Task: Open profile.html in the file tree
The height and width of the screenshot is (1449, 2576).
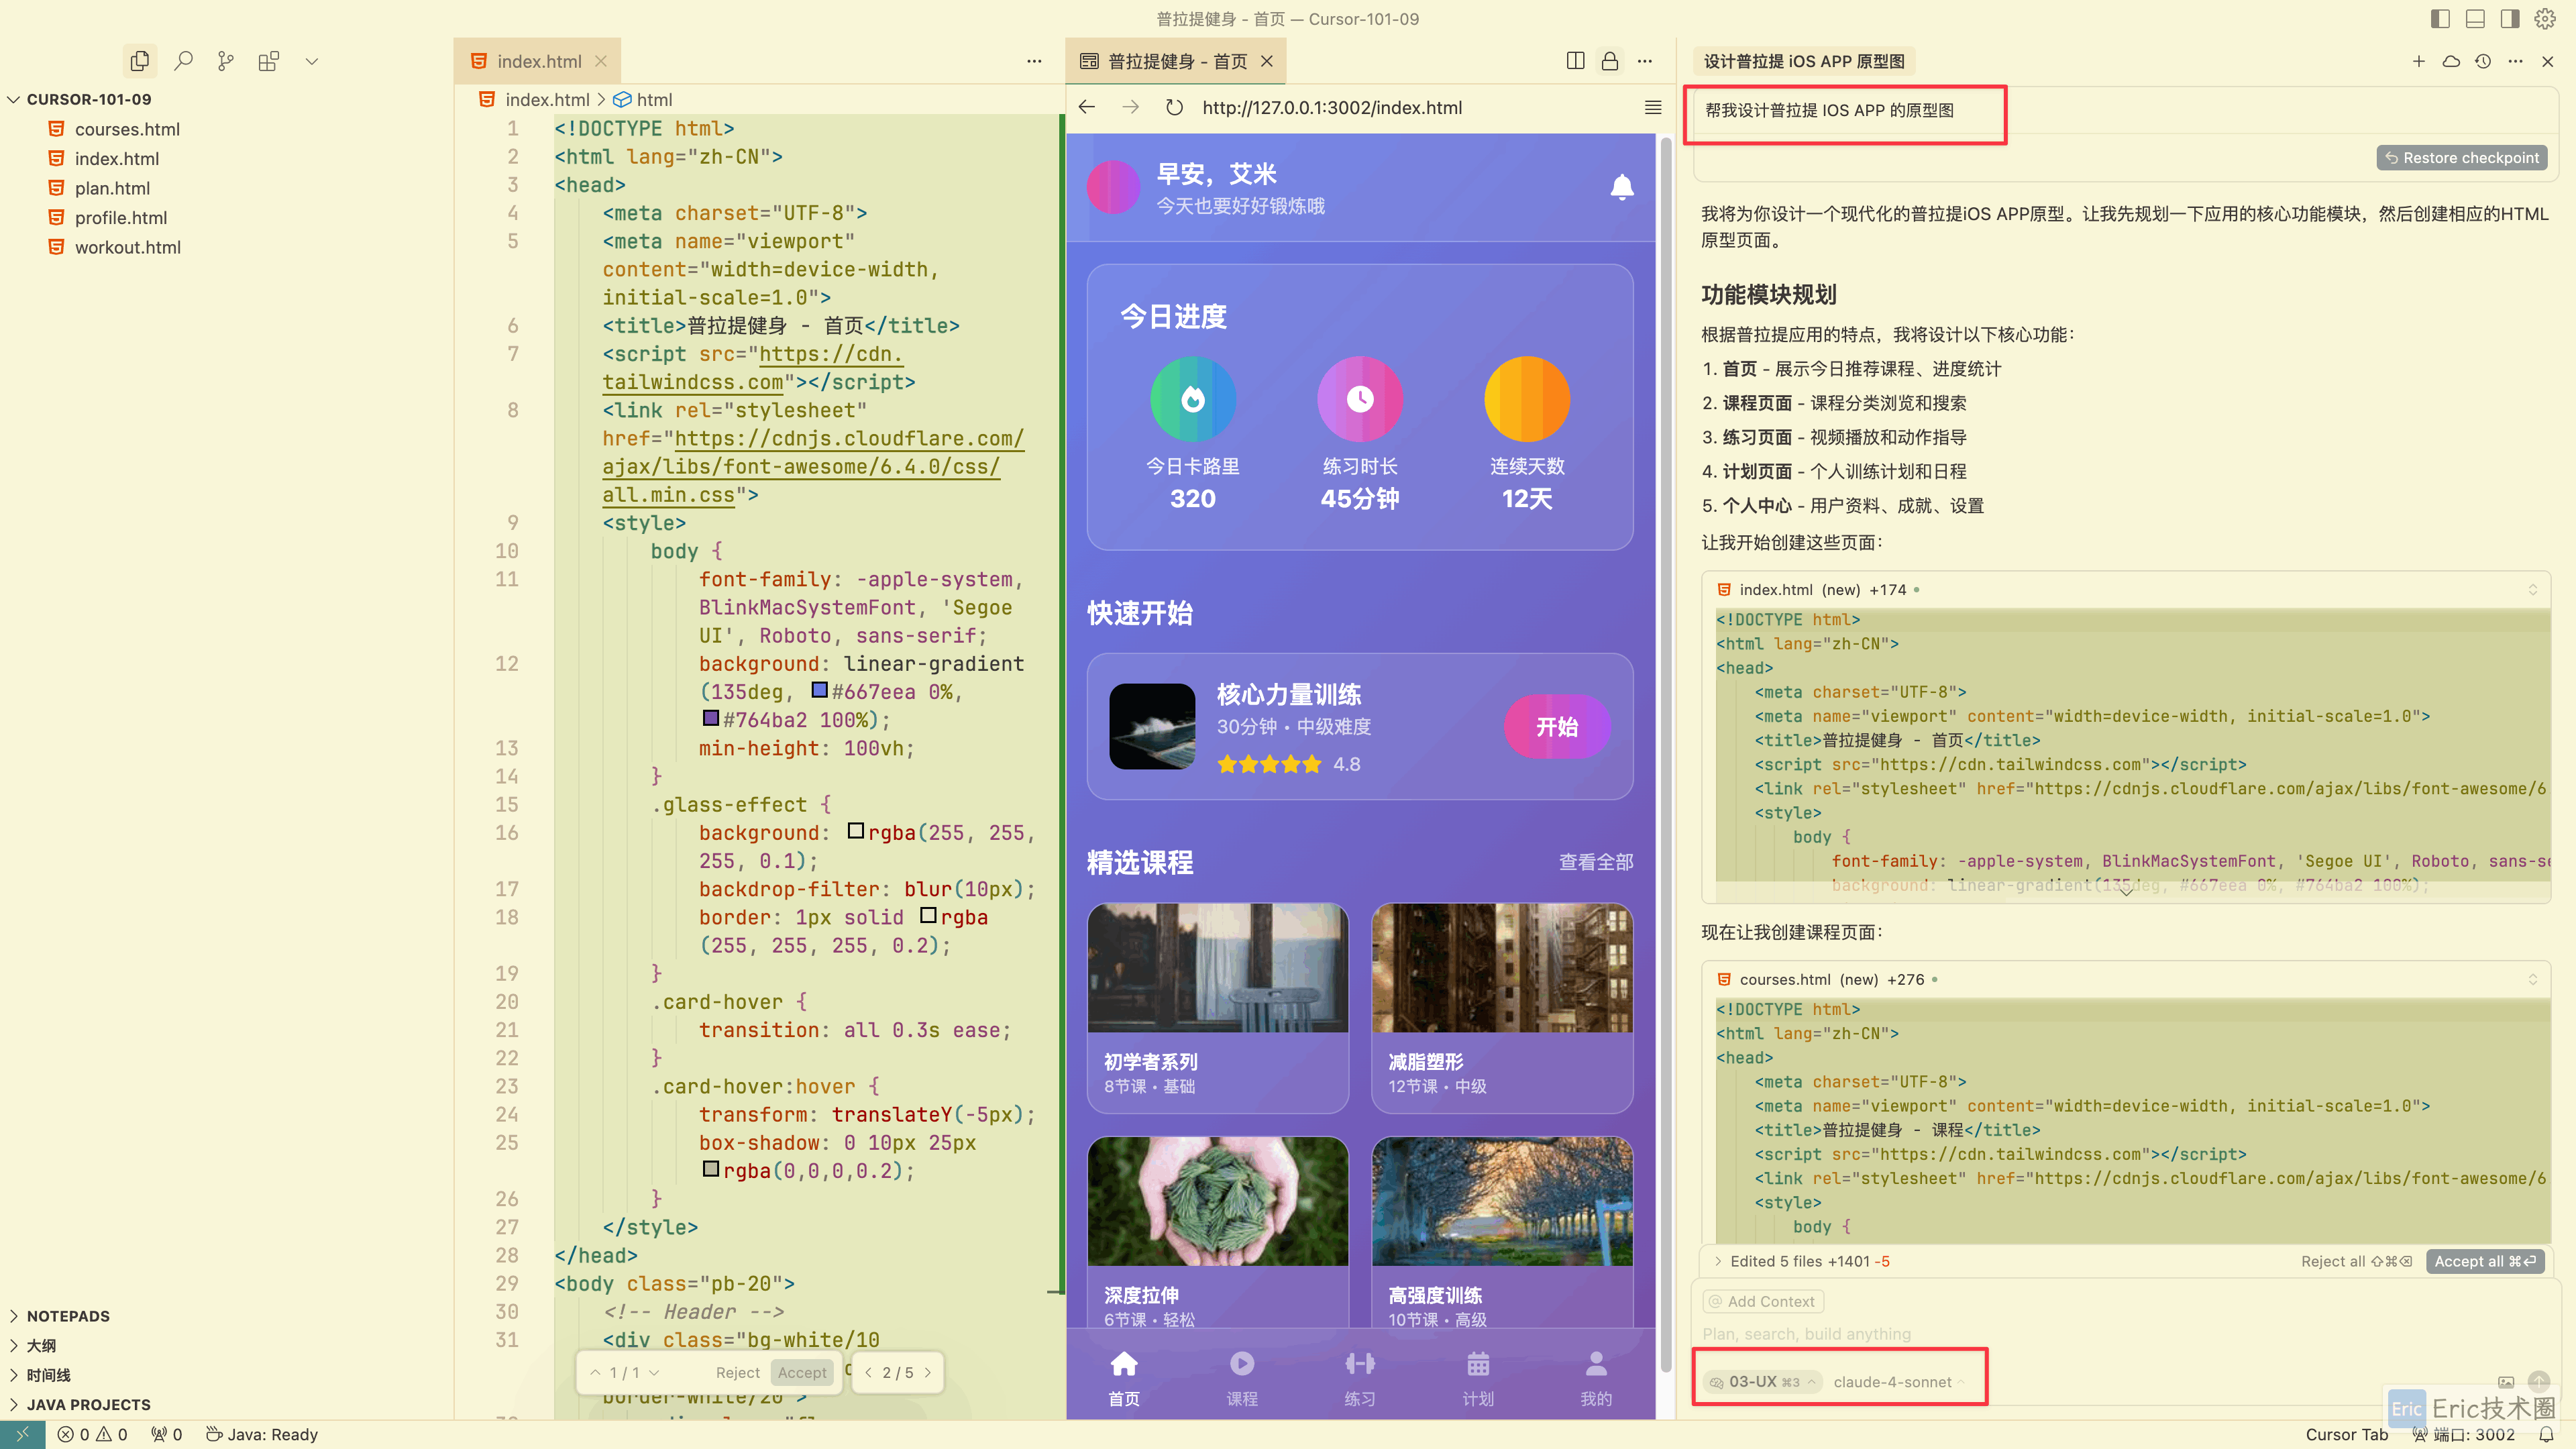Action: [x=120, y=217]
